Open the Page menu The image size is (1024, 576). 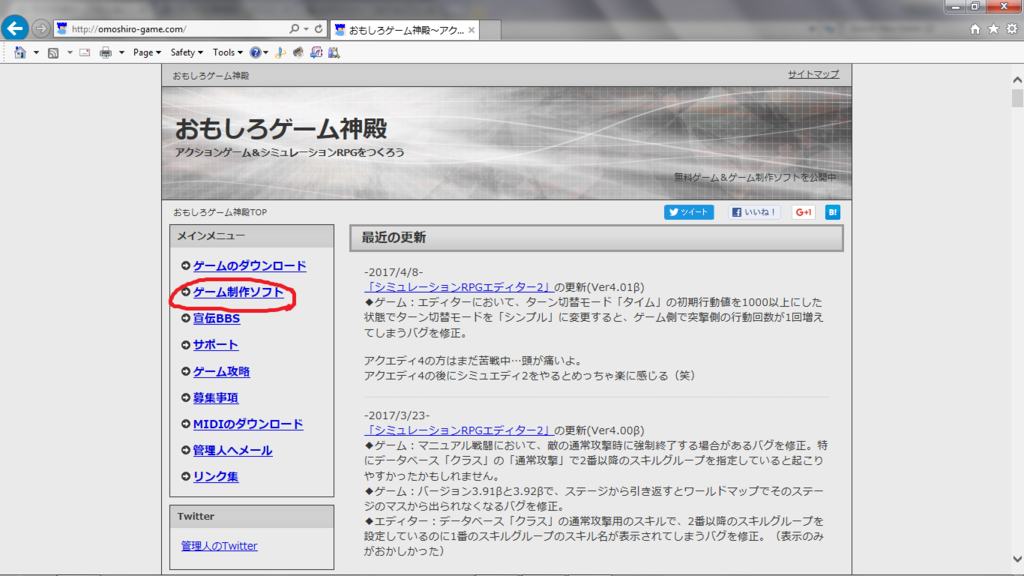147,52
